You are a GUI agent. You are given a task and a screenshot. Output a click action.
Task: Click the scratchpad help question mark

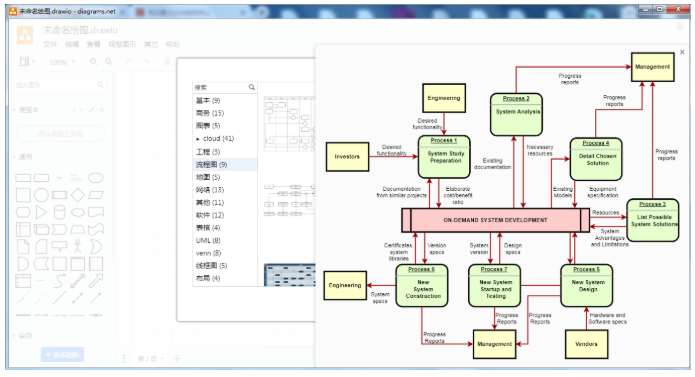coord(74,110)
